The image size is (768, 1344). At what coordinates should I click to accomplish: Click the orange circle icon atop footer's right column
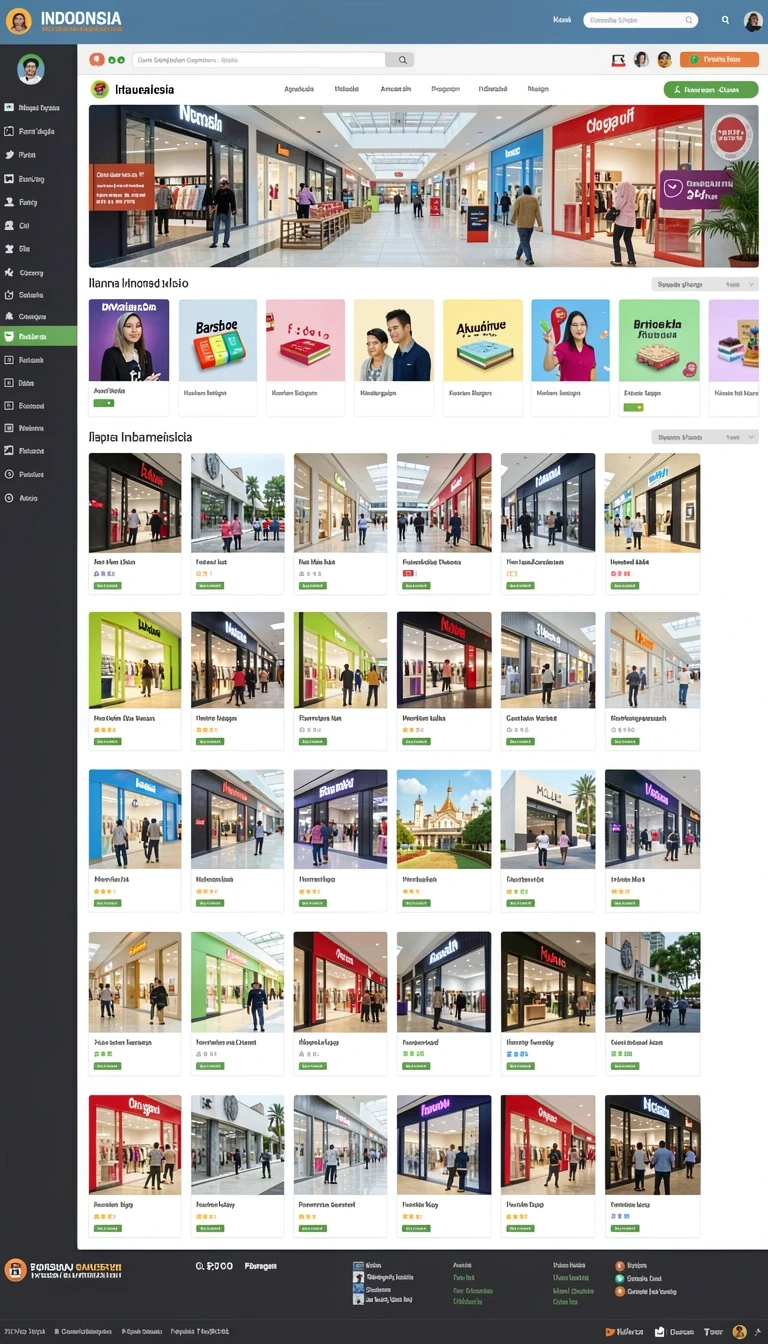click(619, 1266)
